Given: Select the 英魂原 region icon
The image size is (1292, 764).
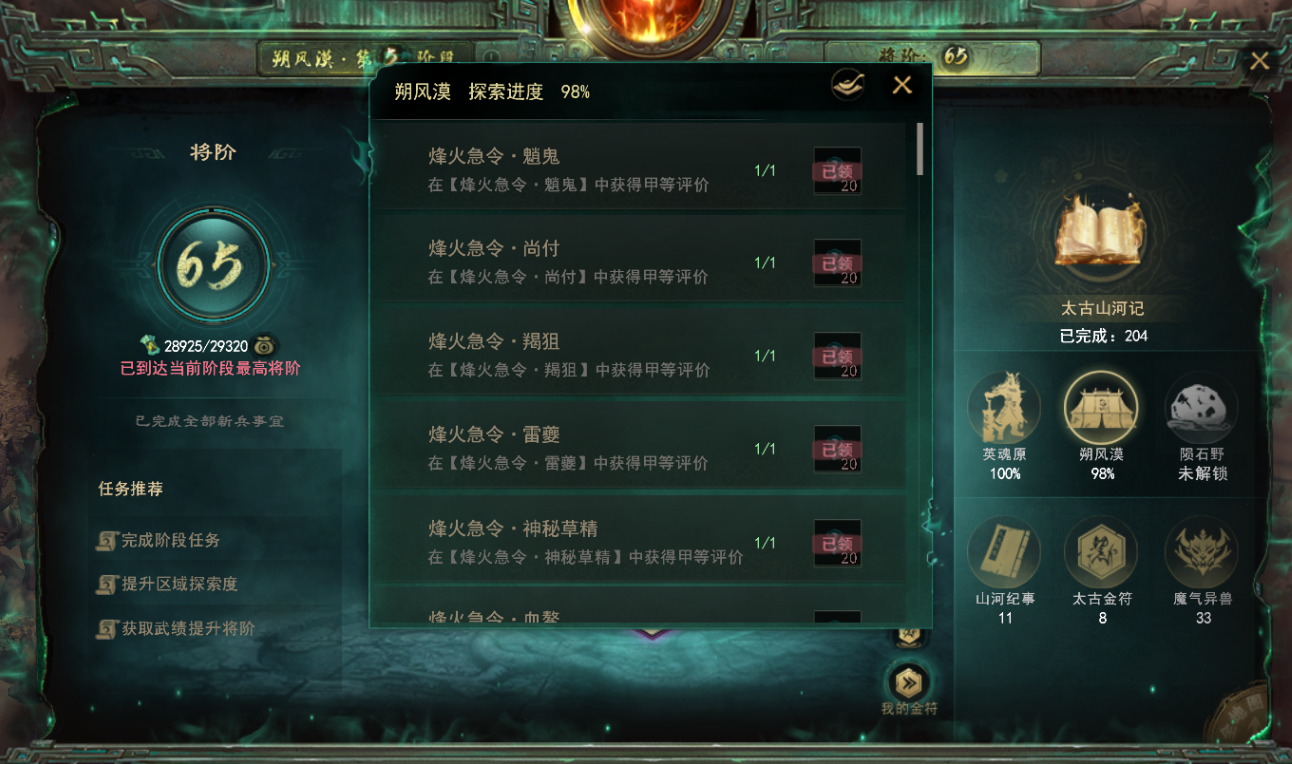Looking at the screenshot, I should tap(1004, 408).
